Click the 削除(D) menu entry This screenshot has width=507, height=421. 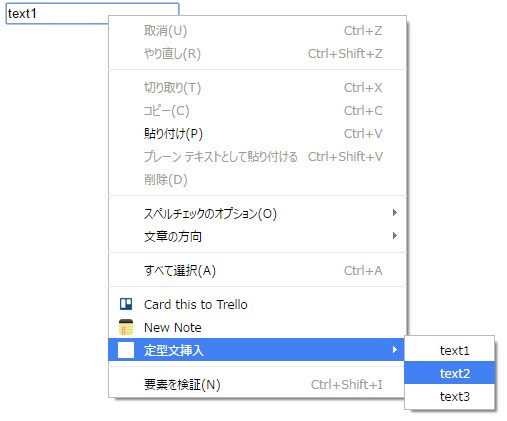point(257,179)
